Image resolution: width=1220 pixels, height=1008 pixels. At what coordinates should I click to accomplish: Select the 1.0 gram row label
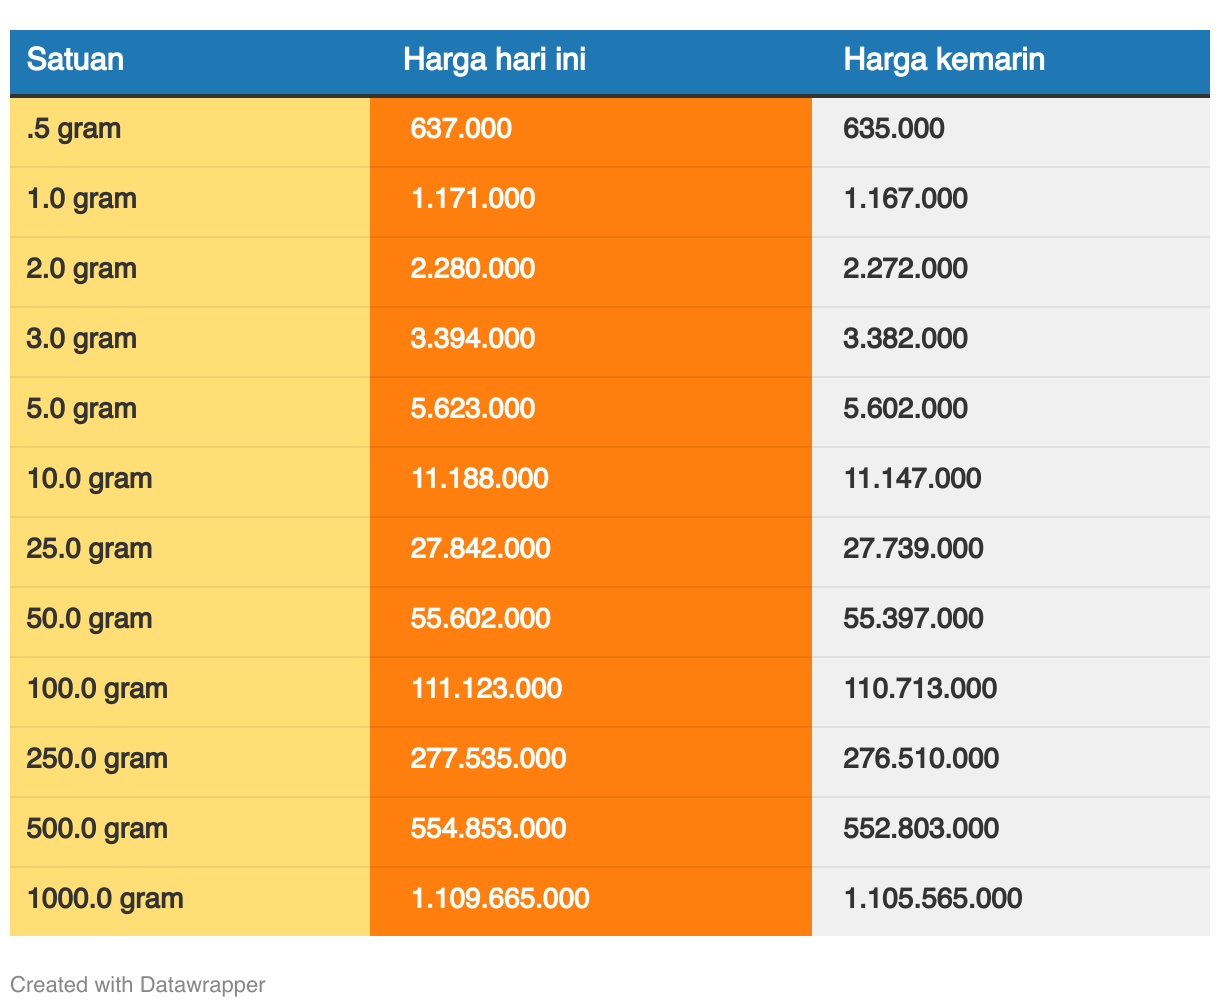tap(81, 199)
